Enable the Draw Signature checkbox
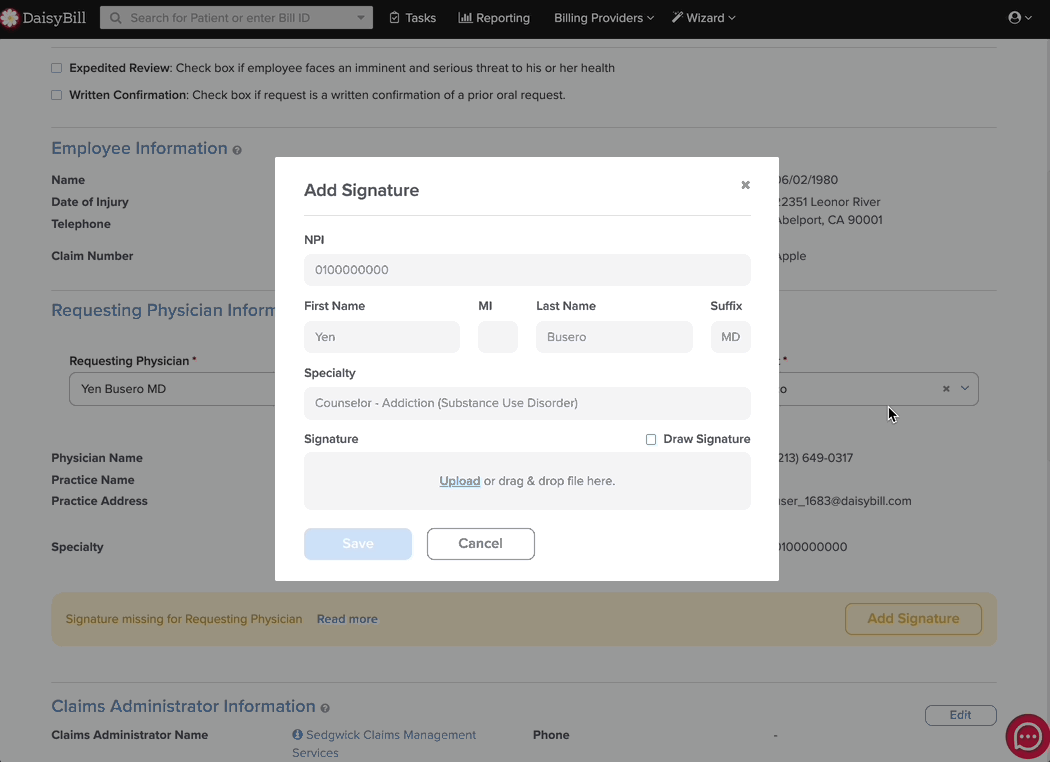The width and height of the screenshot is (1050, 762). [651, 439]
